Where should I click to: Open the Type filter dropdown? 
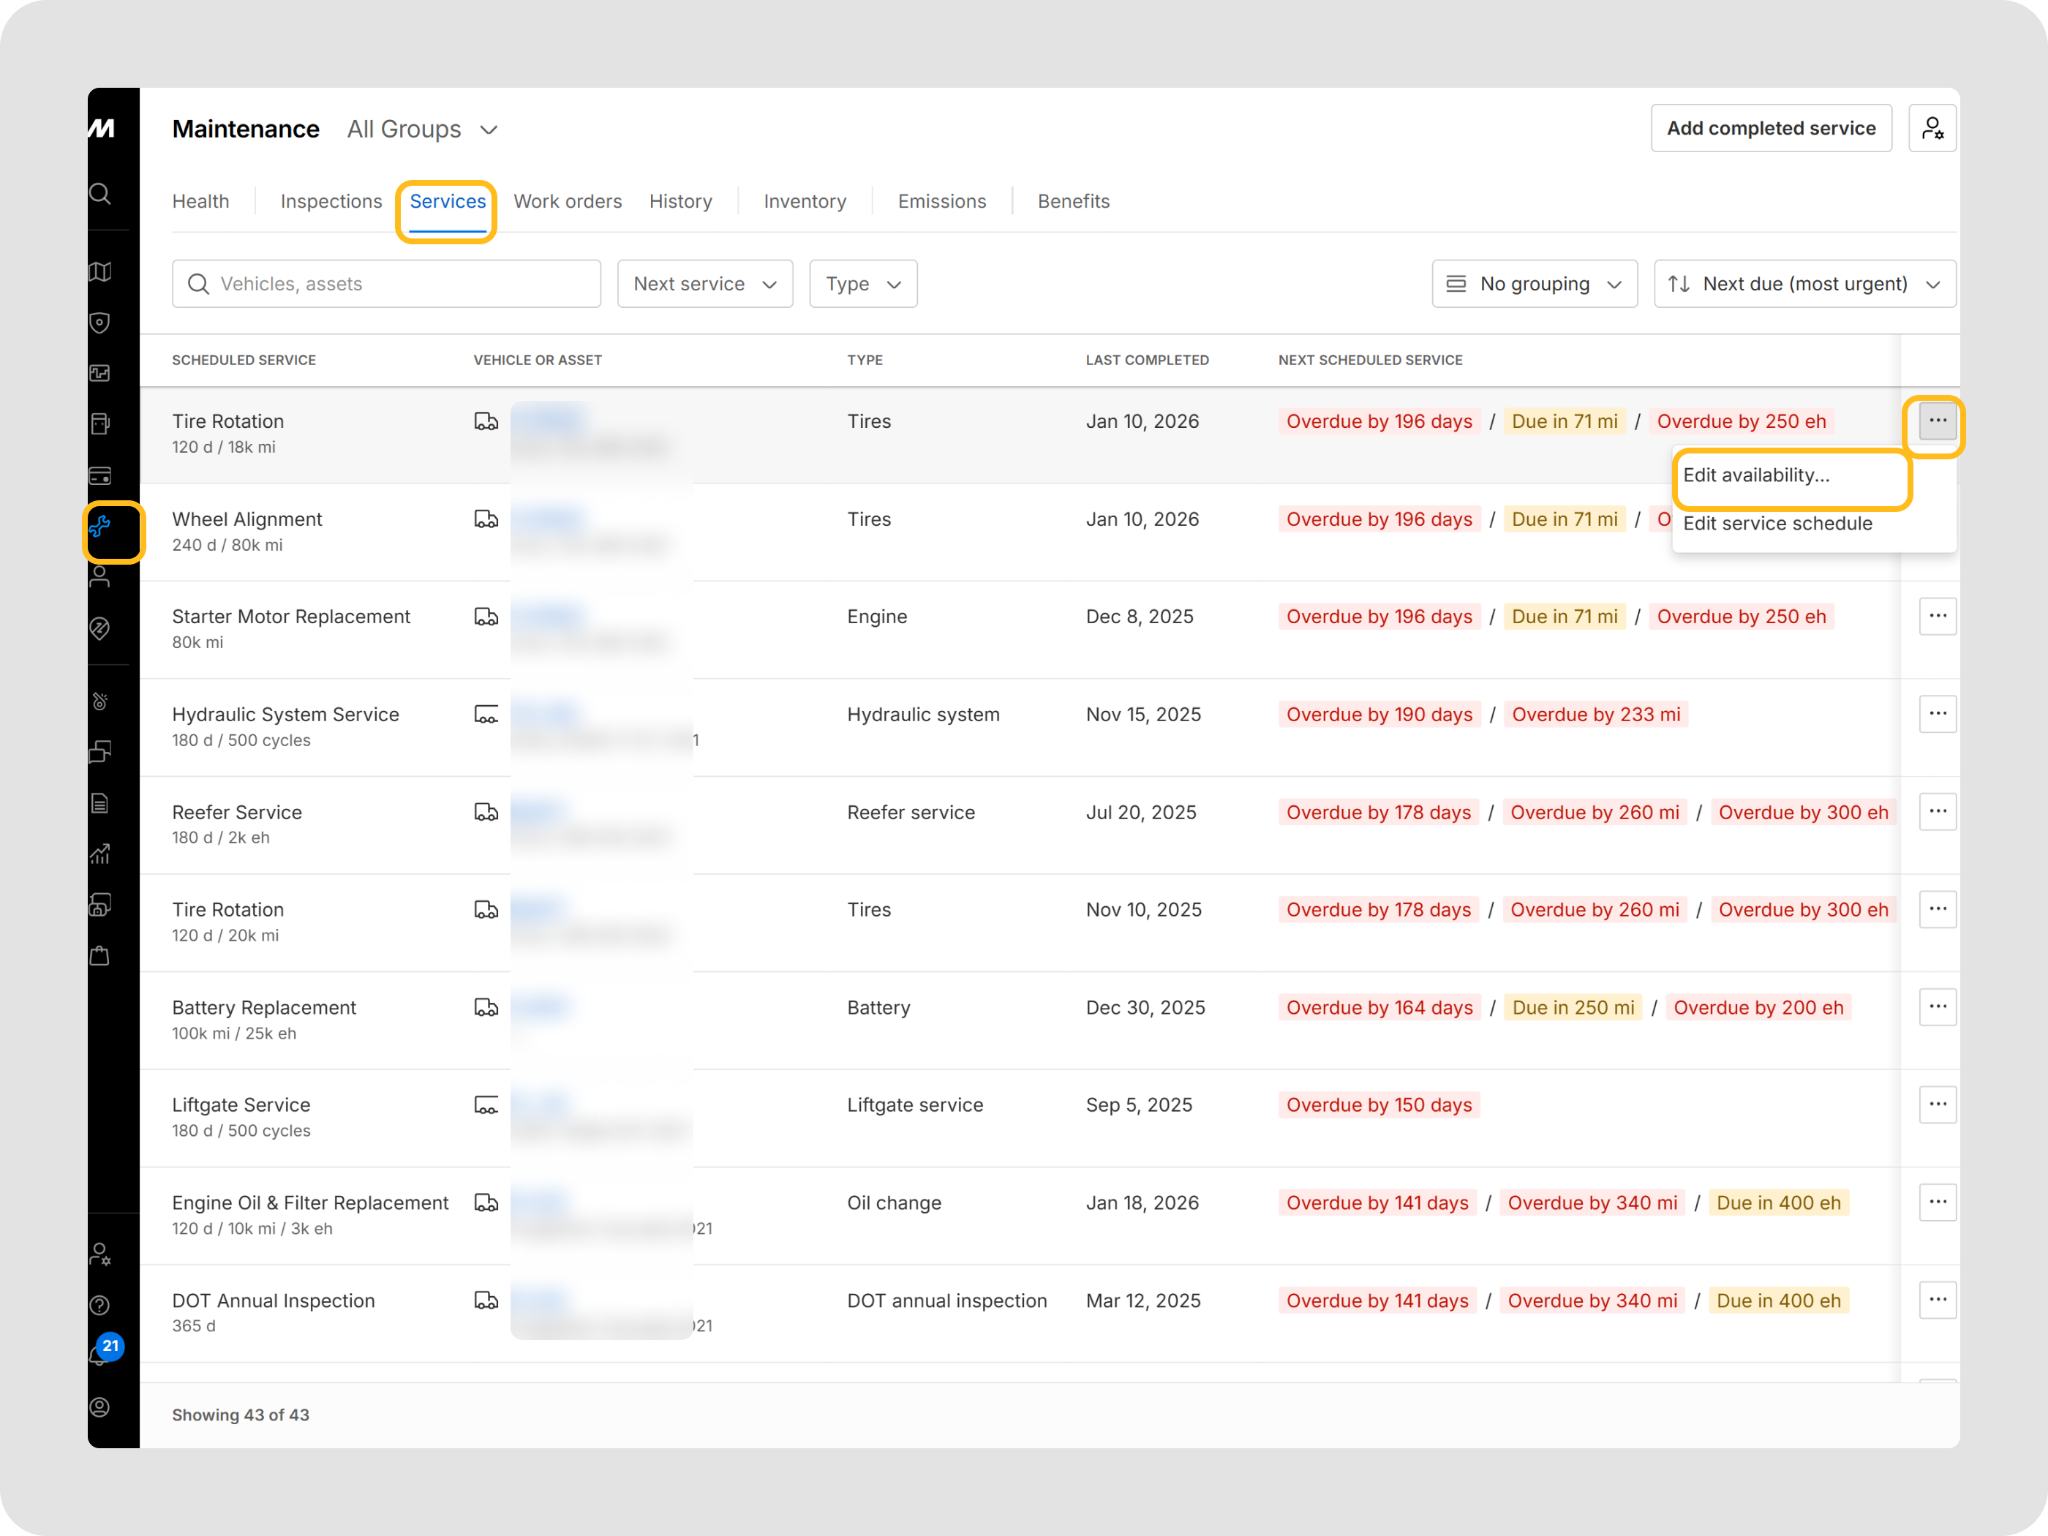863,284
